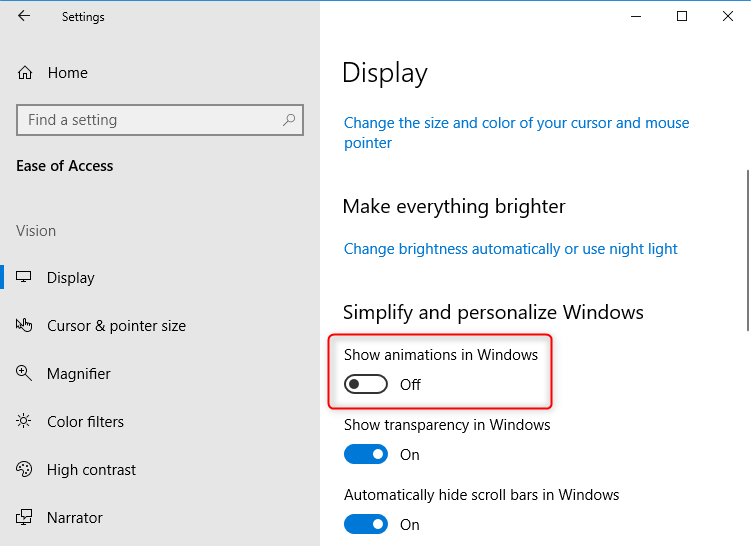The image size is (751, 546).
Task: Open brightness or night light link
Action: click(510, 249)
